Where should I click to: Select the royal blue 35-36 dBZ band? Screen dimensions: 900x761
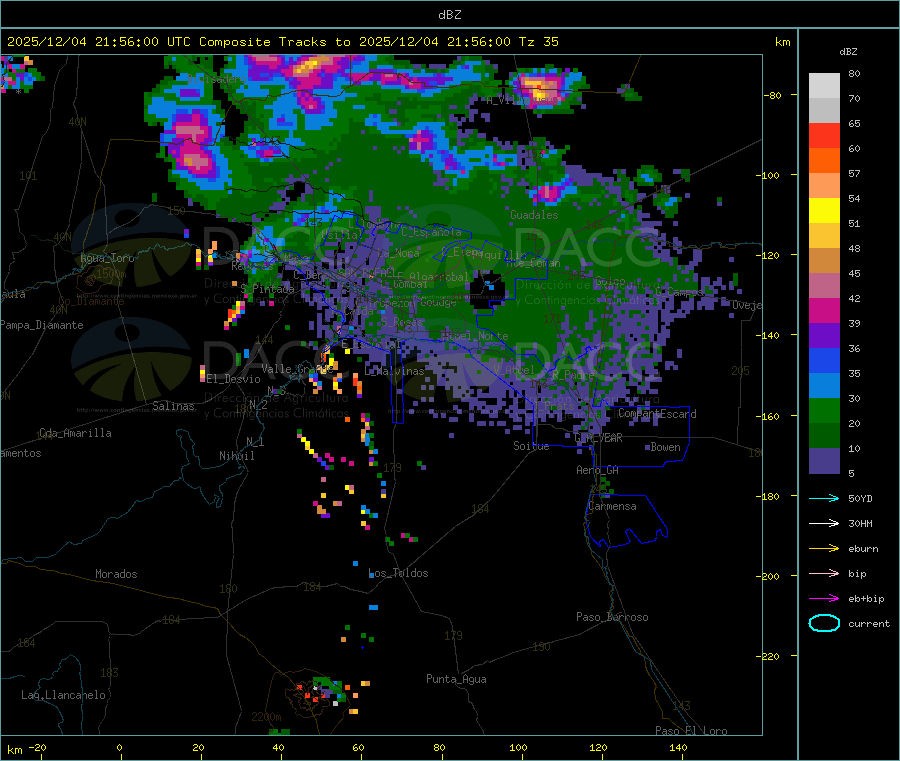[x=824, y=361]
